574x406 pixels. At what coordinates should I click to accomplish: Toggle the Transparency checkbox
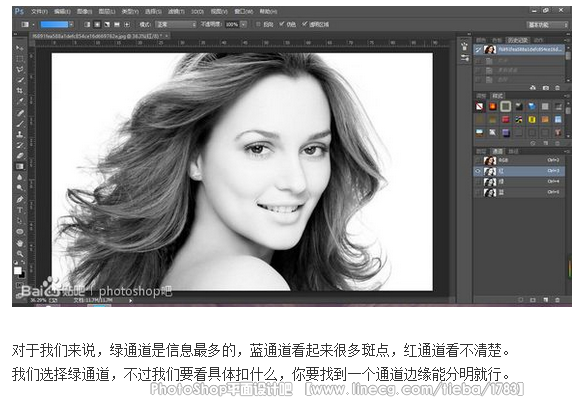point(304,24)
